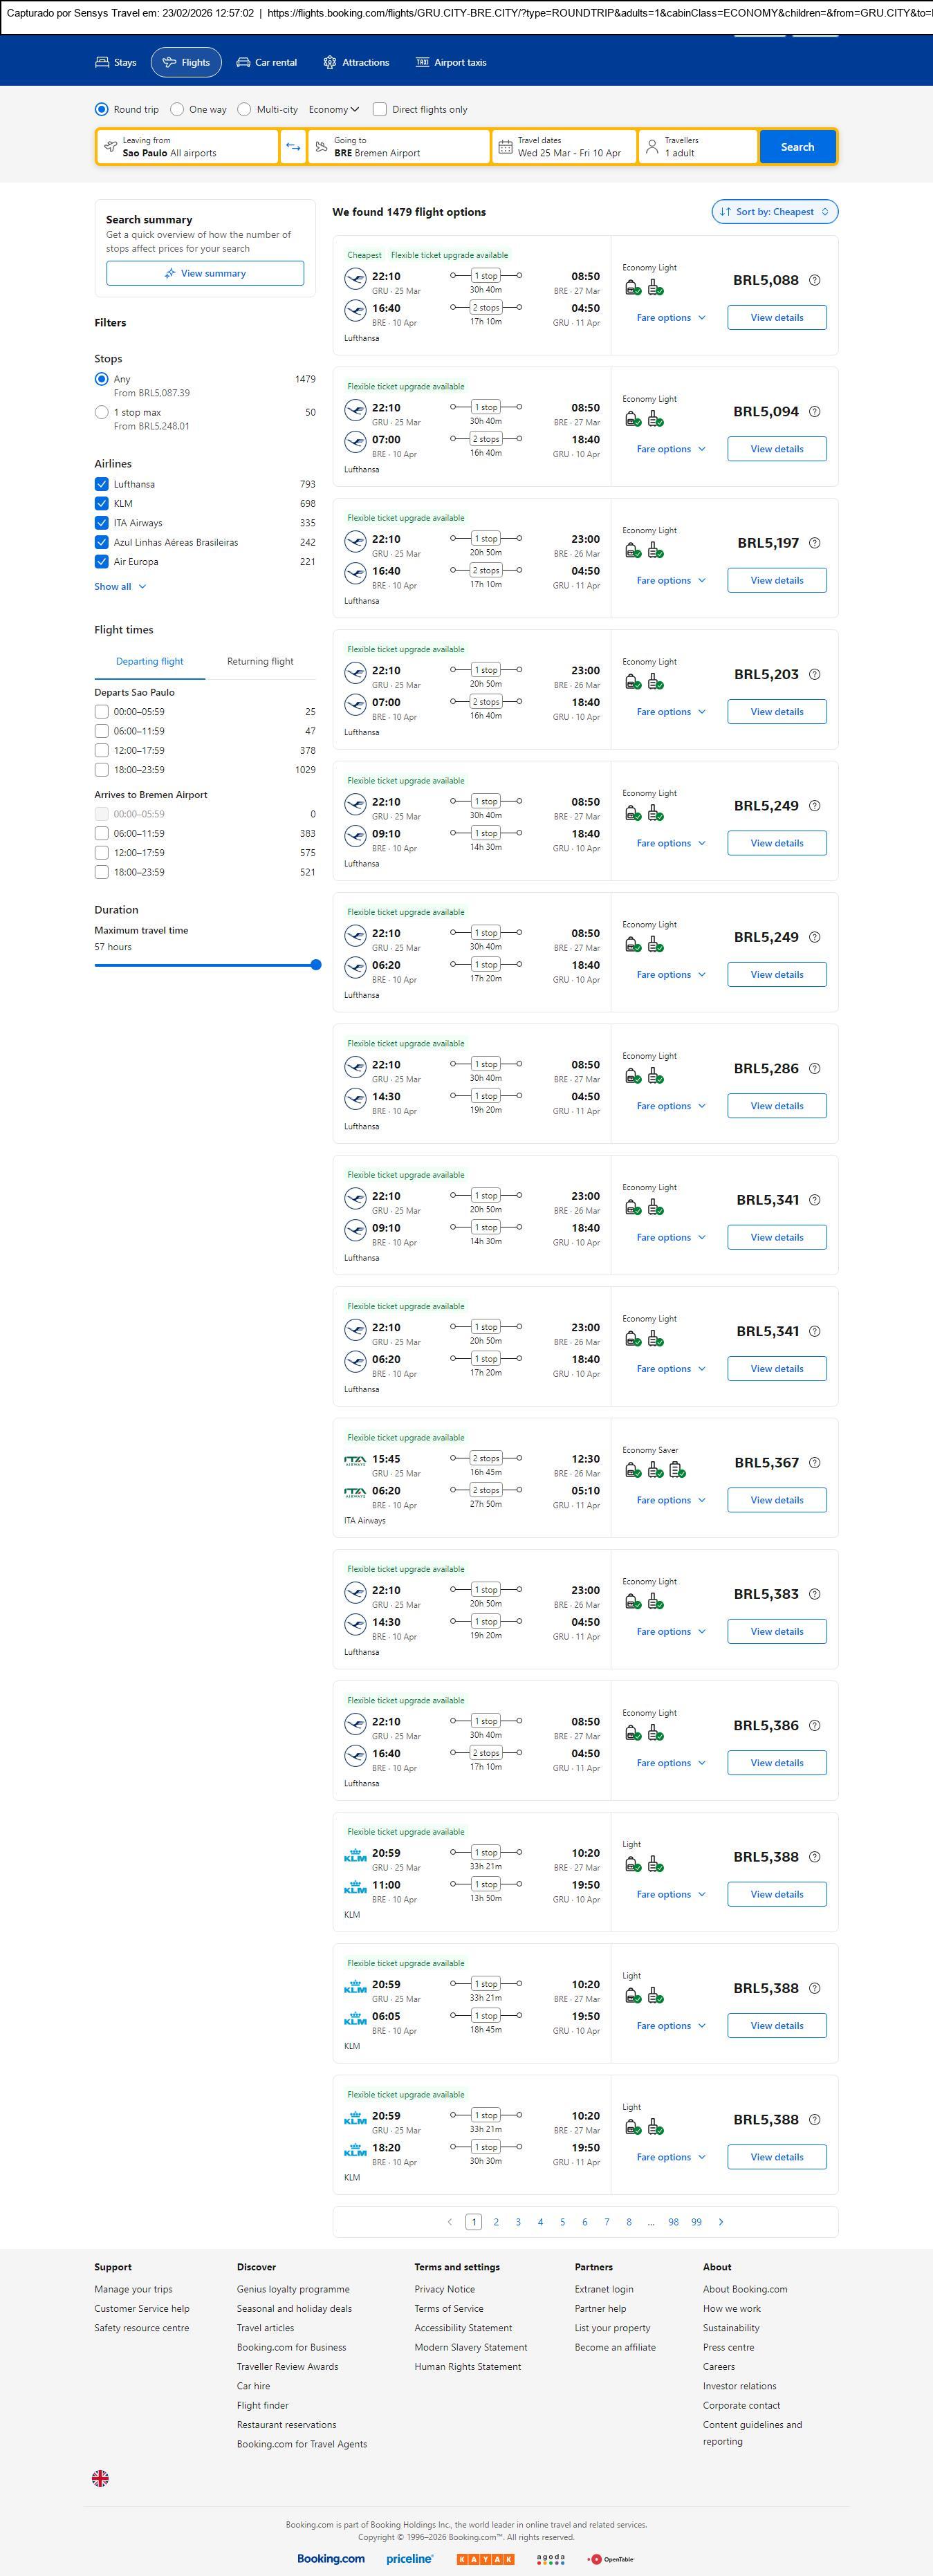
Task: Open the Car rental tab
Action: 267,62
